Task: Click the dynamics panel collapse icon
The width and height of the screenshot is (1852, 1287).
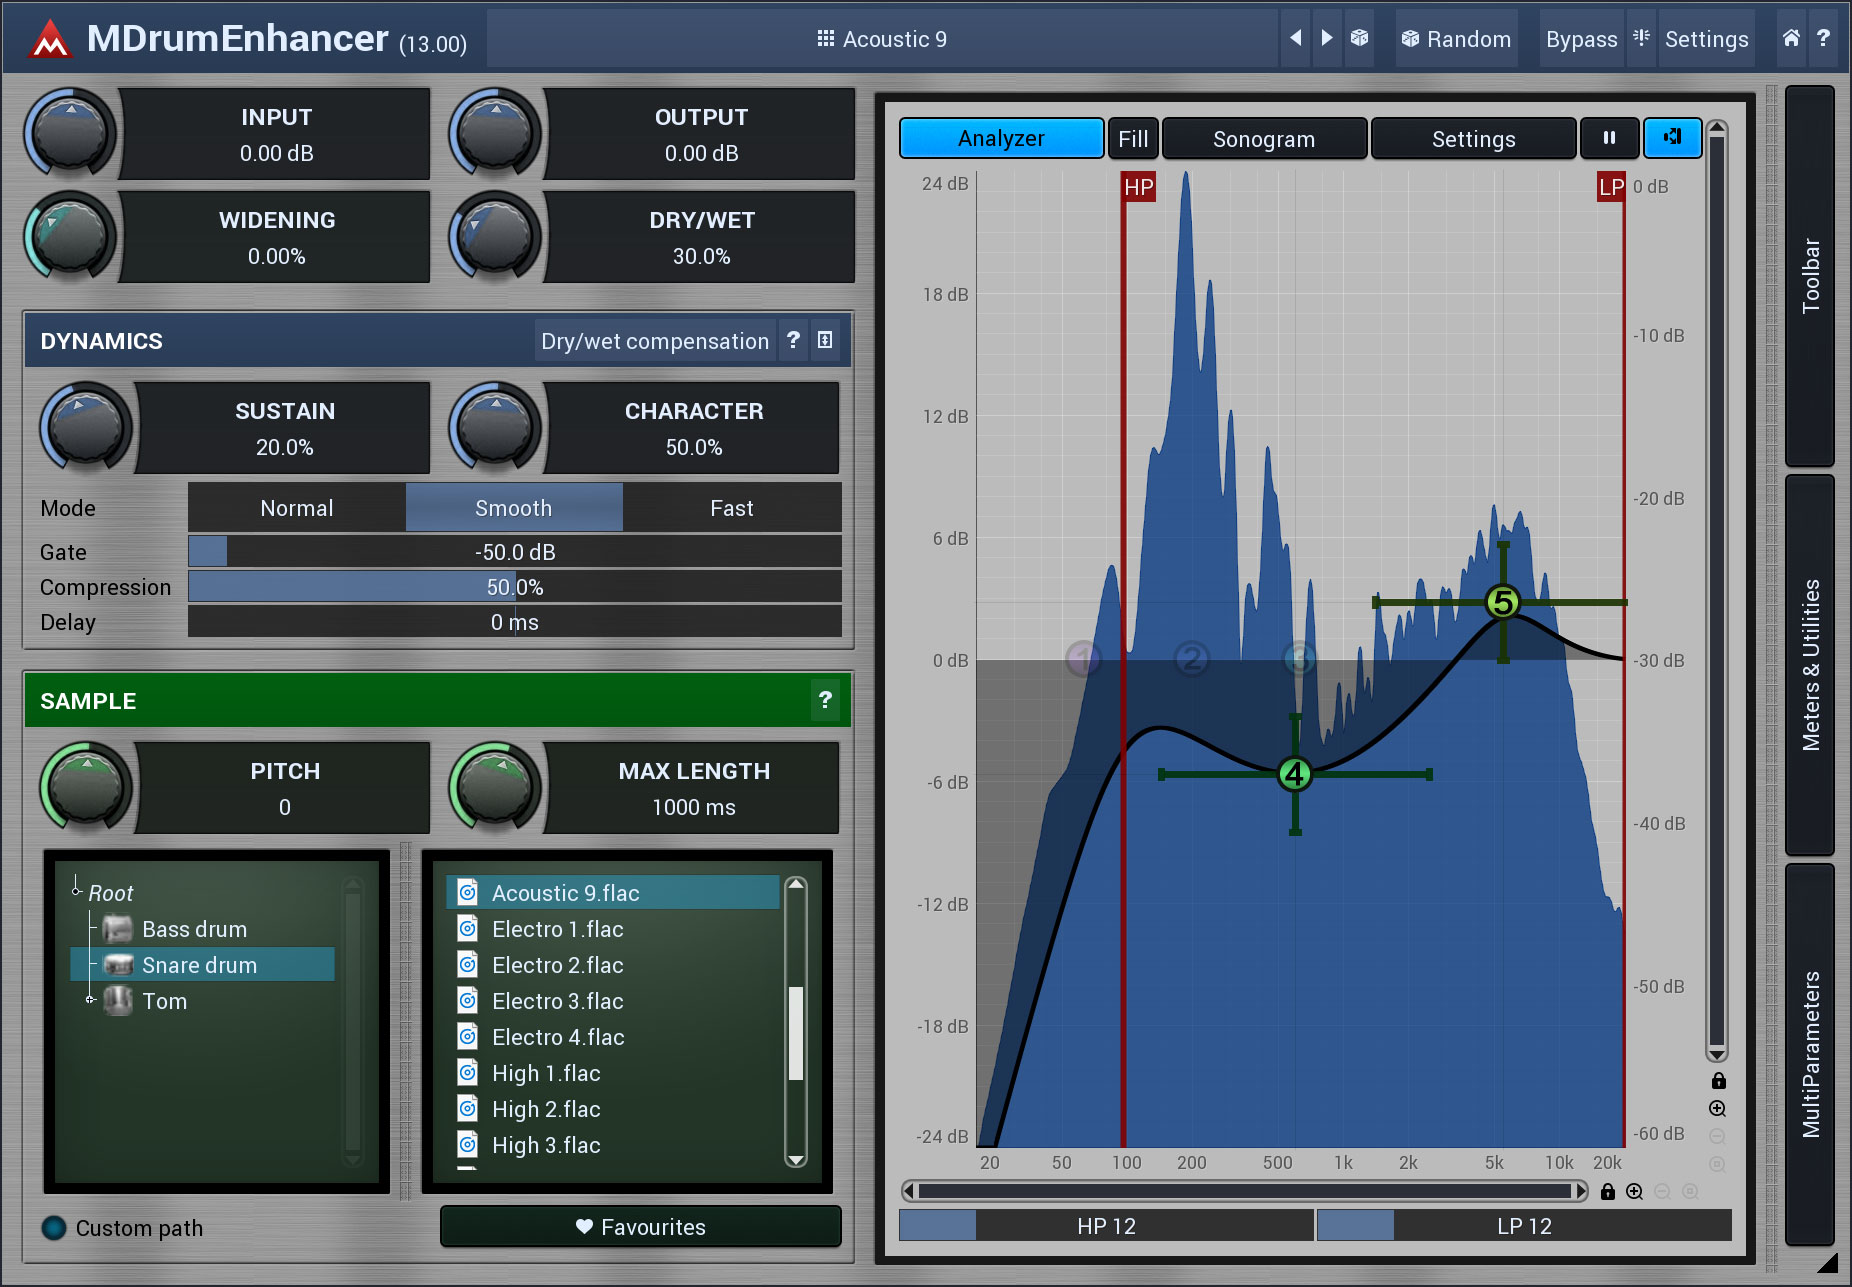Action: [825, 340]
